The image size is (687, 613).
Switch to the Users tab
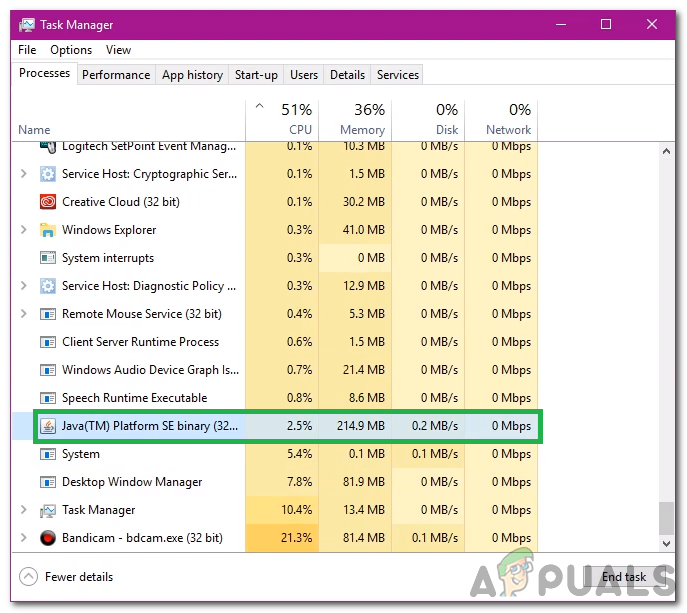(x=304, y=75)
